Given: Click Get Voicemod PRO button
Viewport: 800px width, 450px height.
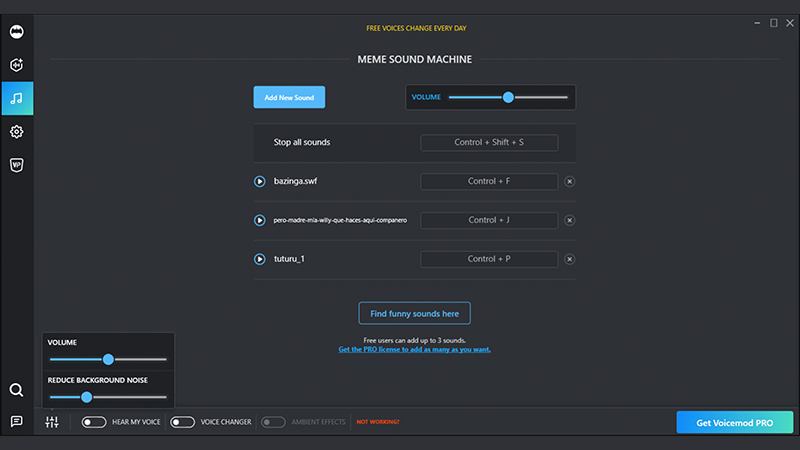Looking at the screenshot, I should [x=735, y=422].
